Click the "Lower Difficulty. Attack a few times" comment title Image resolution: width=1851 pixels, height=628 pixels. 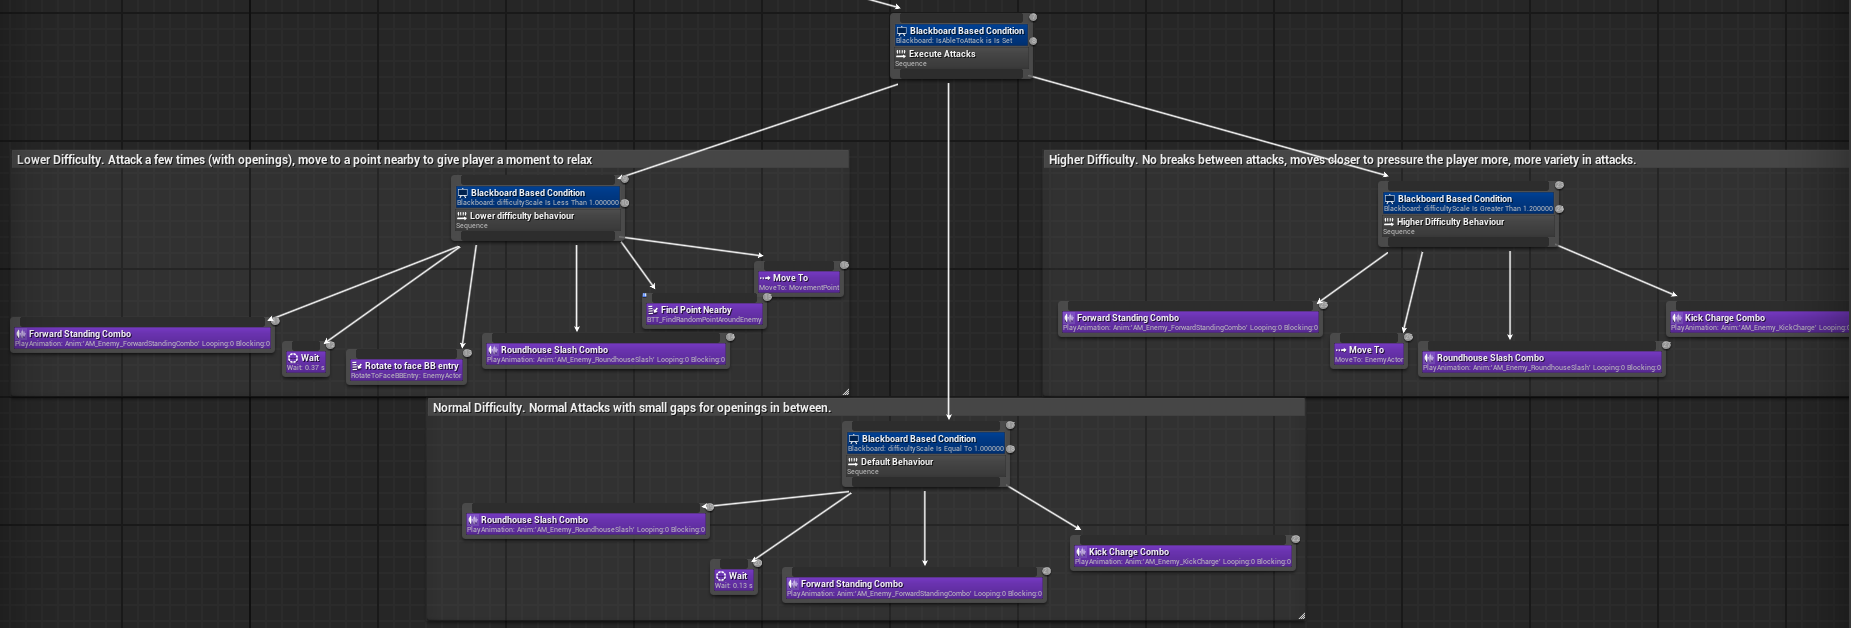[304, 160]
